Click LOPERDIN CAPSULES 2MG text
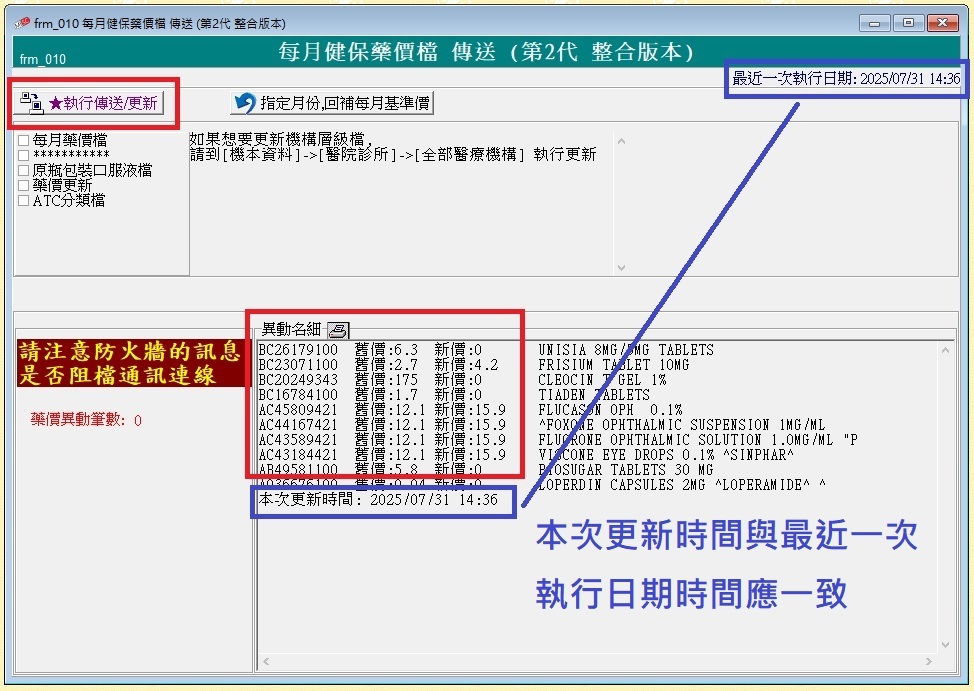This screenshot has height=691, width=974. coord(682,485)
